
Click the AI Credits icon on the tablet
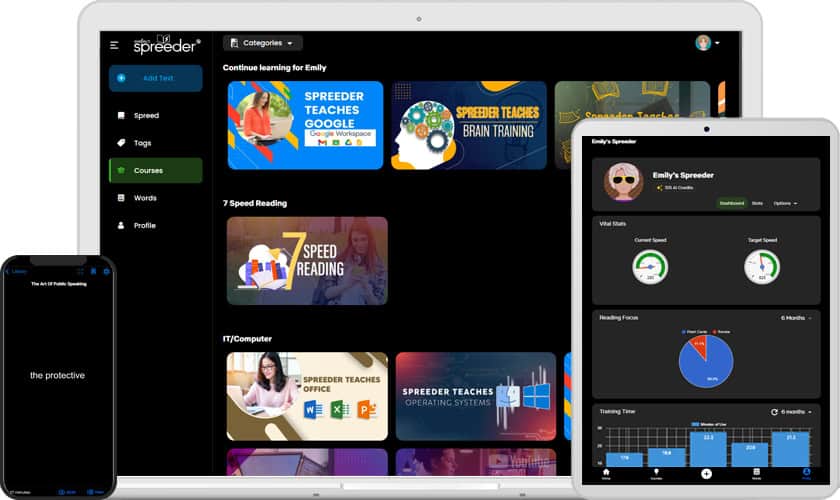coord(659,188)
